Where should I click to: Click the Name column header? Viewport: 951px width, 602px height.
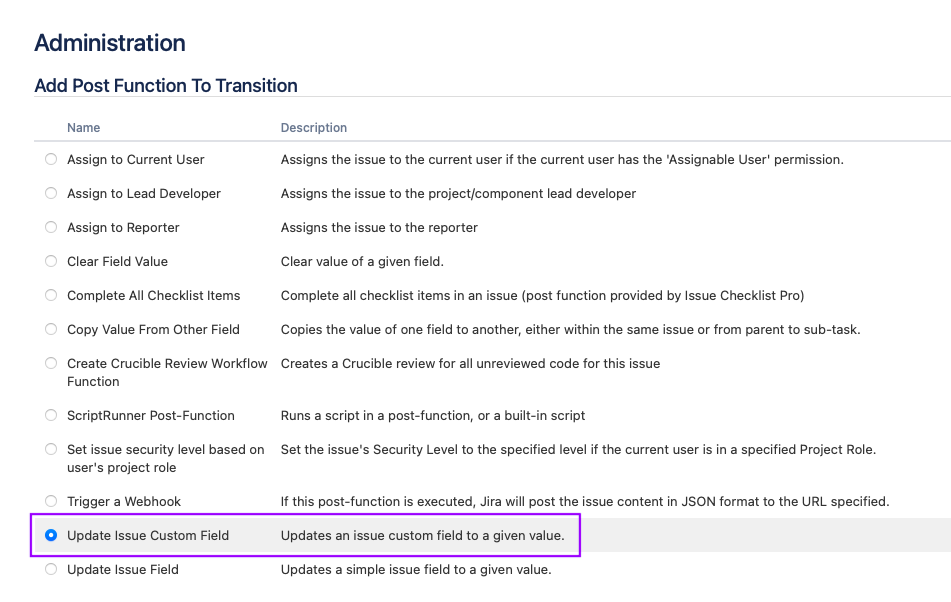point(84,127)
